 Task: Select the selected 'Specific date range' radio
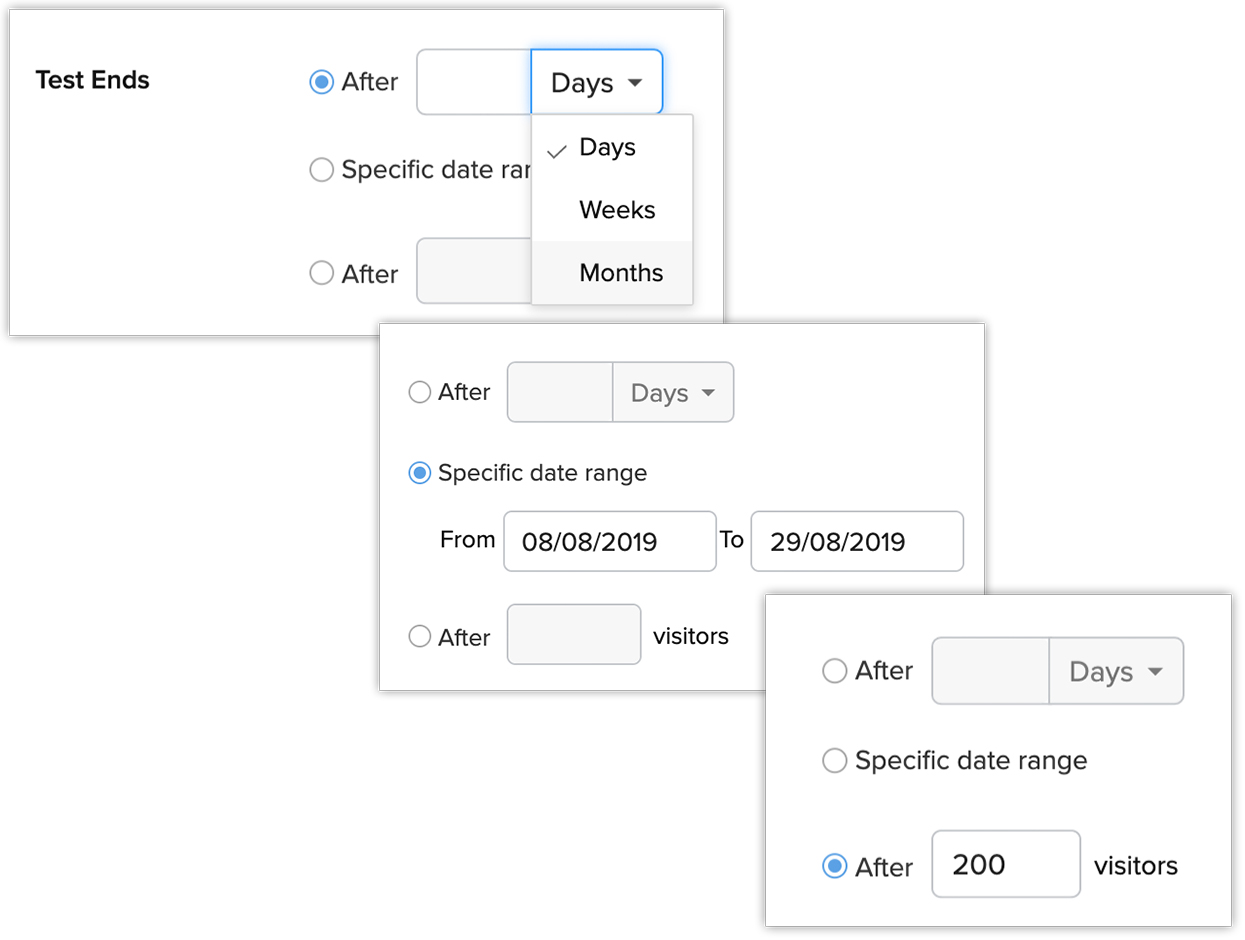420,473
